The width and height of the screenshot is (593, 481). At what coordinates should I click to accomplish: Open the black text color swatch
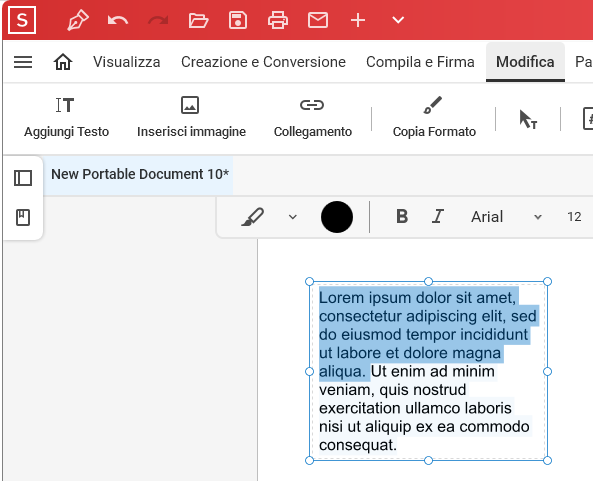(x=337, y=217)
